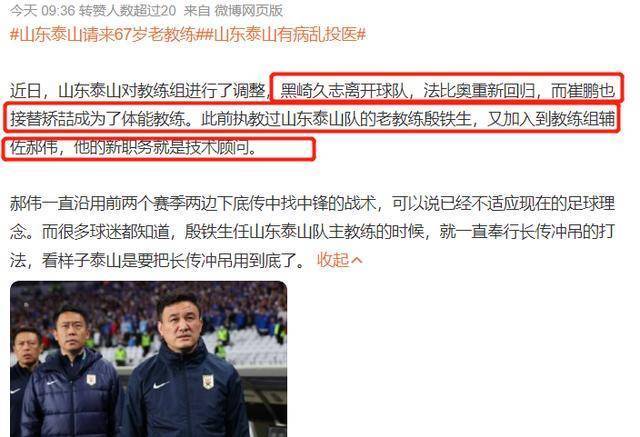
Task: Click red-boxed text 黑崎久志离开球队
Action: coord(344,91)
